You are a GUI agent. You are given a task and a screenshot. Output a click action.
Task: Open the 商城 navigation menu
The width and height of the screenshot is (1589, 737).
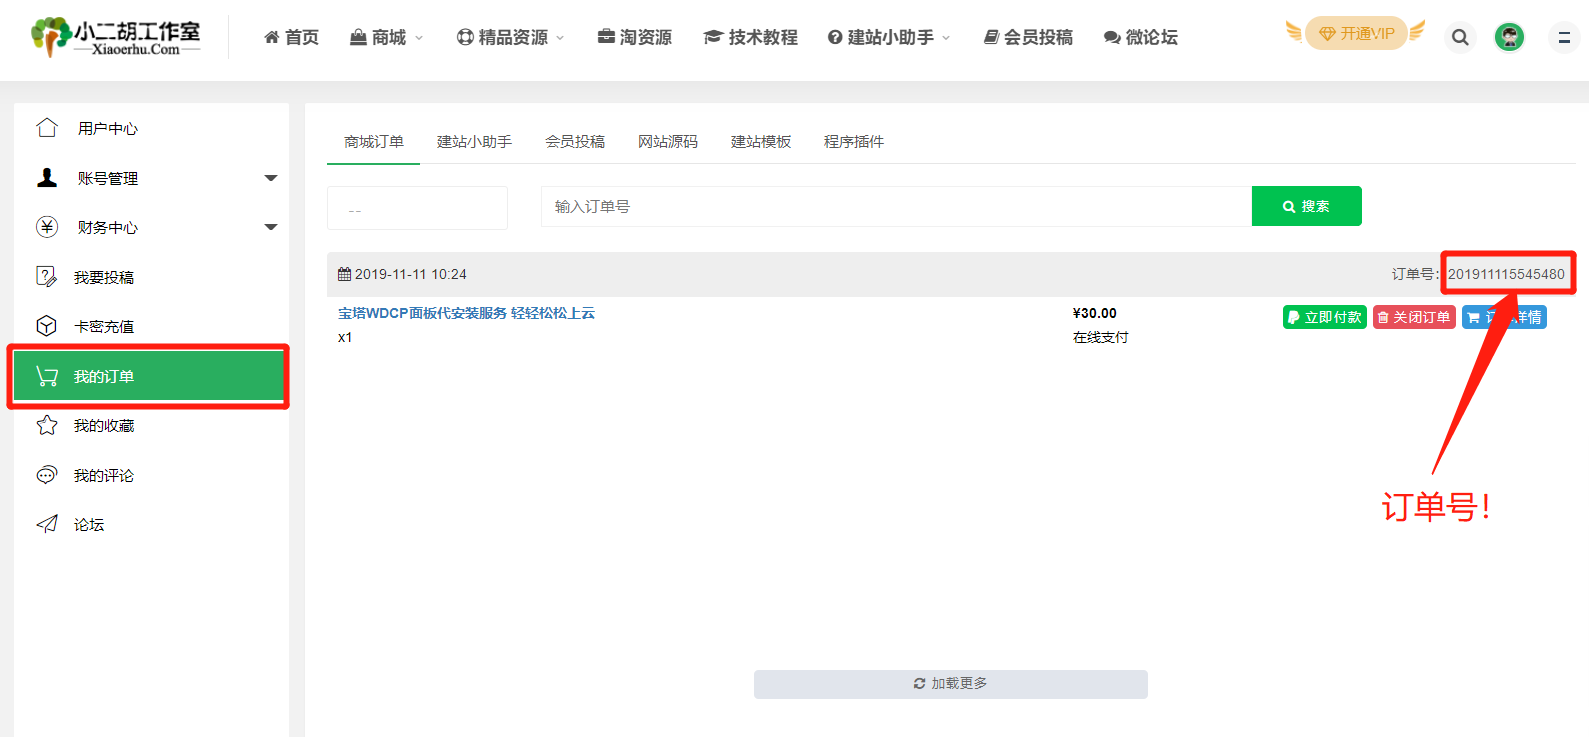point(378,37)
